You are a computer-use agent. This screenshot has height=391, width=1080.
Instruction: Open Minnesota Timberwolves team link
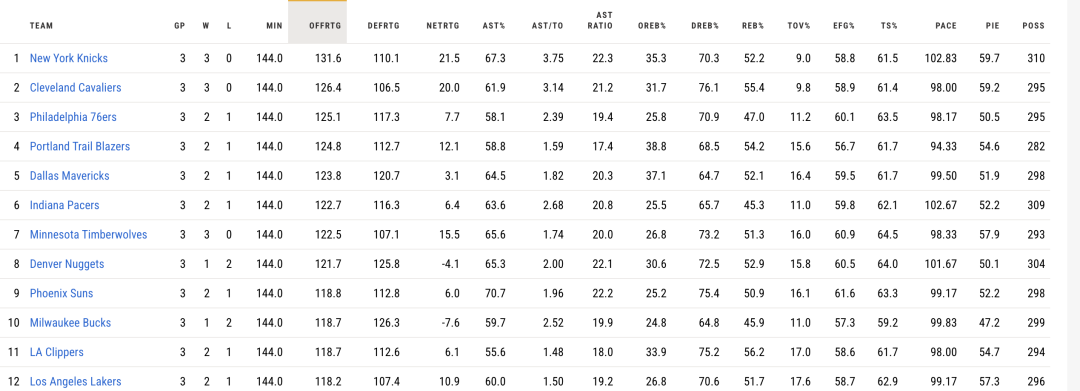[x=88, y=235]
